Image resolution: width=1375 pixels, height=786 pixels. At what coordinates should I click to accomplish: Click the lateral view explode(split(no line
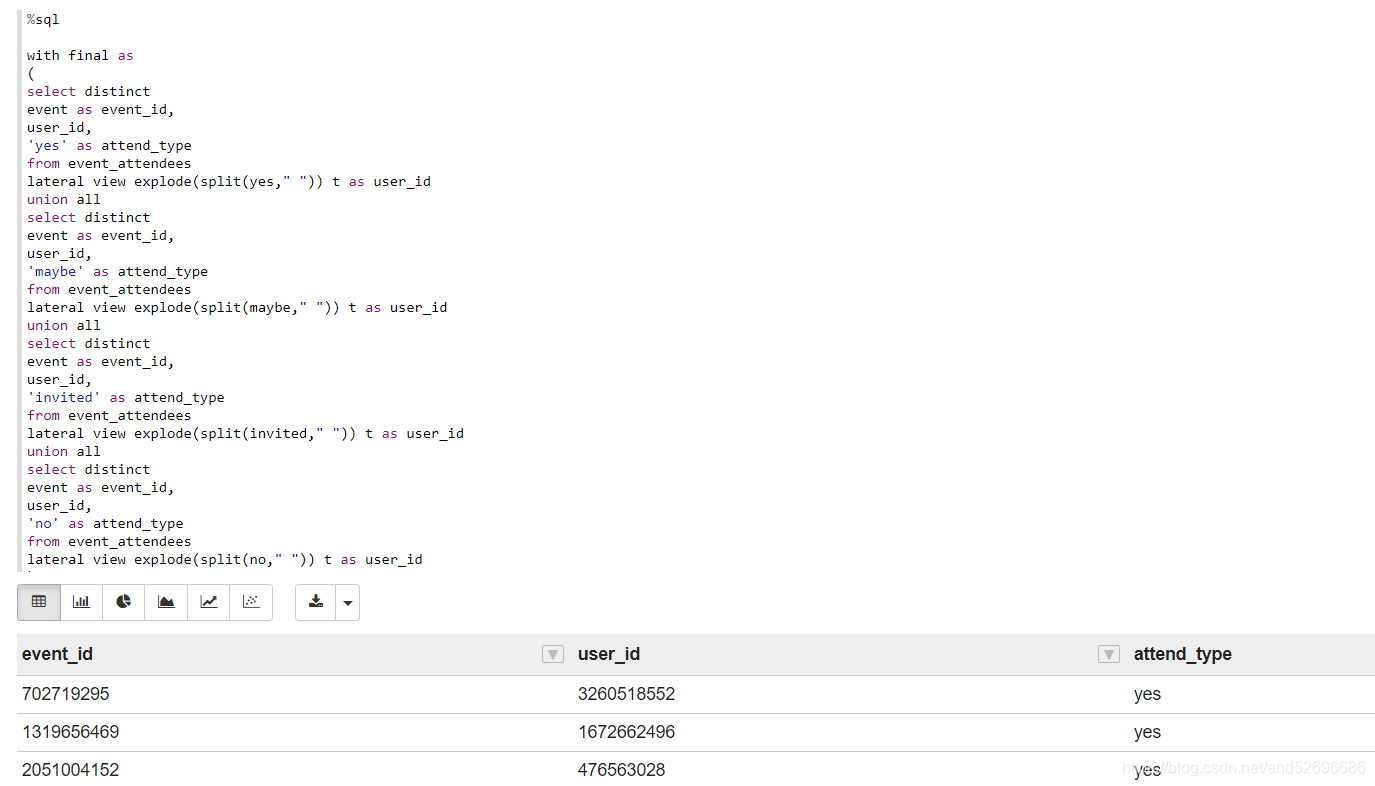(225, 559)
